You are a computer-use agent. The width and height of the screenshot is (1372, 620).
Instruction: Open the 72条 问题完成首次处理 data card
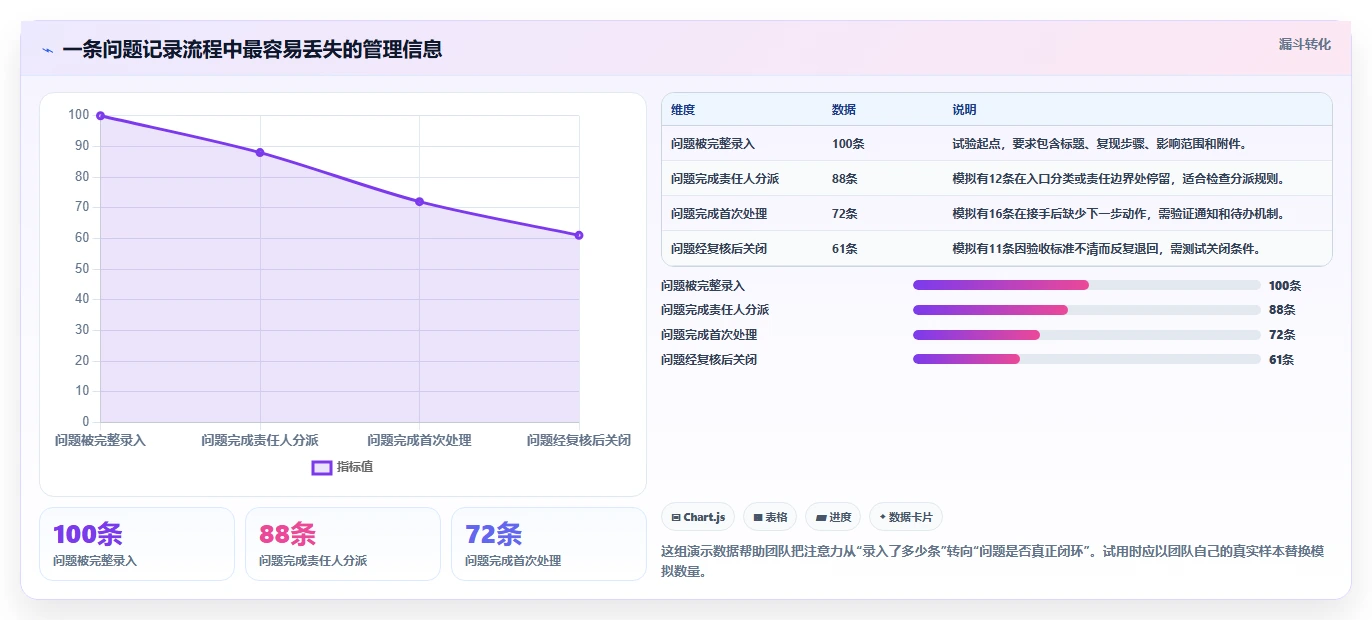pos(549,544)
